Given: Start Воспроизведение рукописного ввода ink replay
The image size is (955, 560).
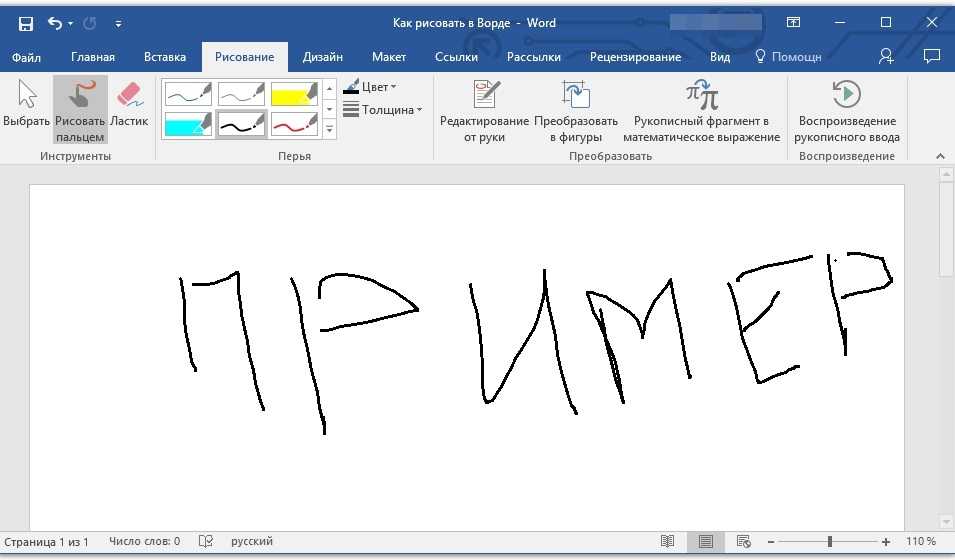Looking at the screenshot, I should 847,111.
